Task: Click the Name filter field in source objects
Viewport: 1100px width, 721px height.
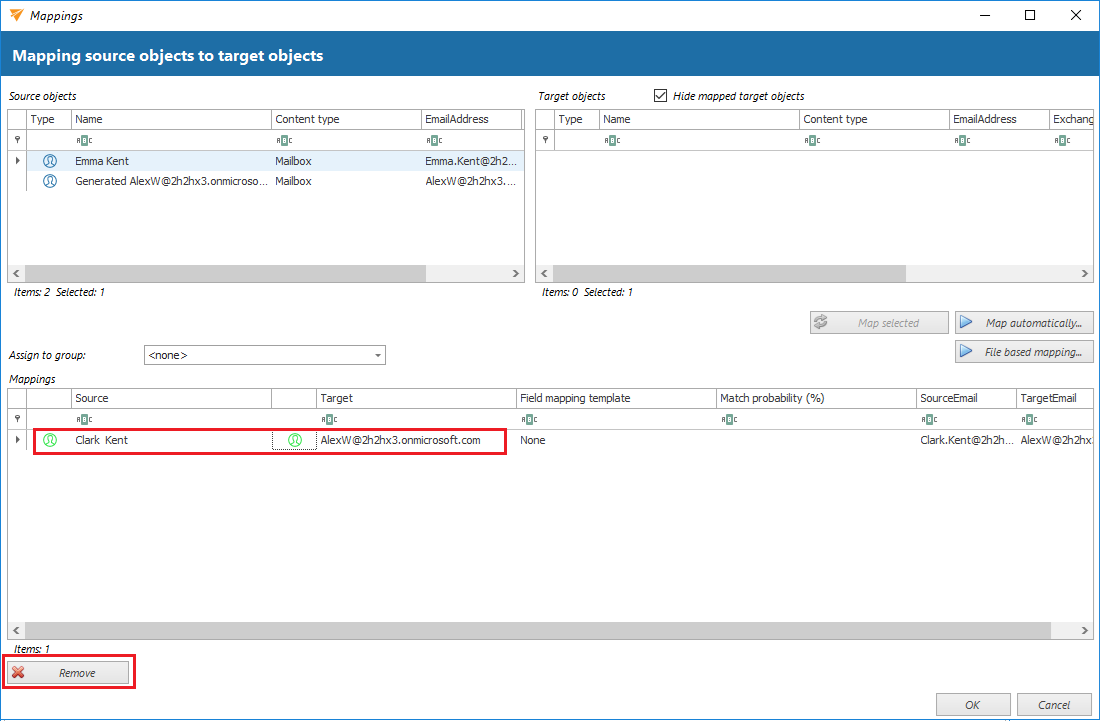Action: 171,140
